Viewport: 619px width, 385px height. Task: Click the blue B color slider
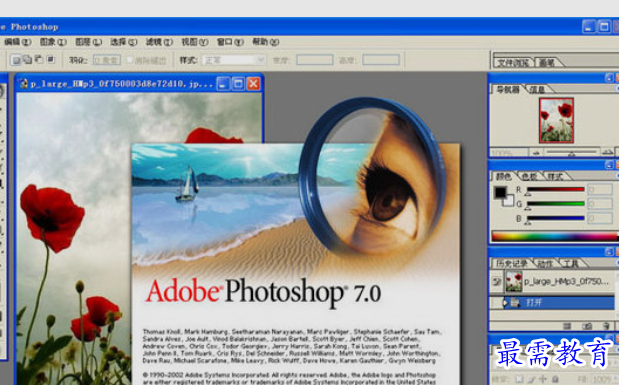[555, 218]
